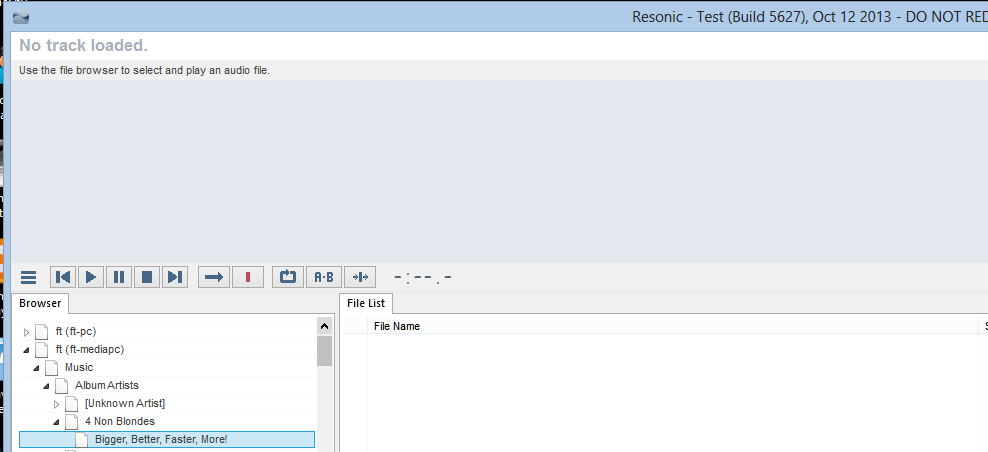The height and width of the screenshot is (452, 988).
Task: Click the A-B repeat button
Action: click(324, 277)
